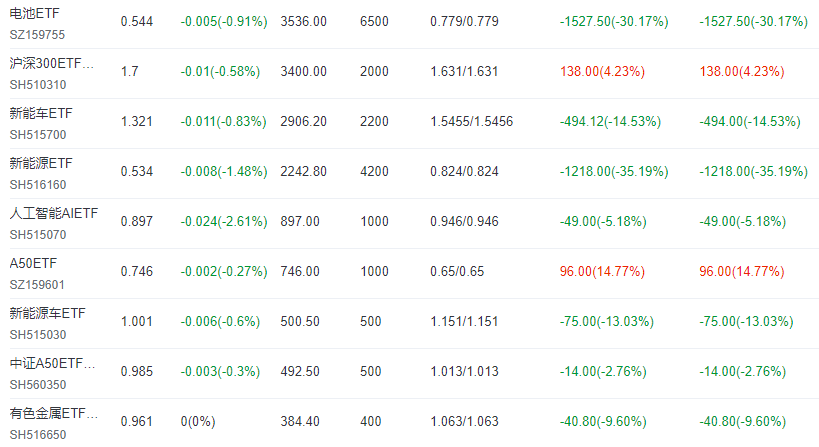Screen dimensions: 819x447
Task: Open the 电池ETF holding name
Action: (34, 13)
